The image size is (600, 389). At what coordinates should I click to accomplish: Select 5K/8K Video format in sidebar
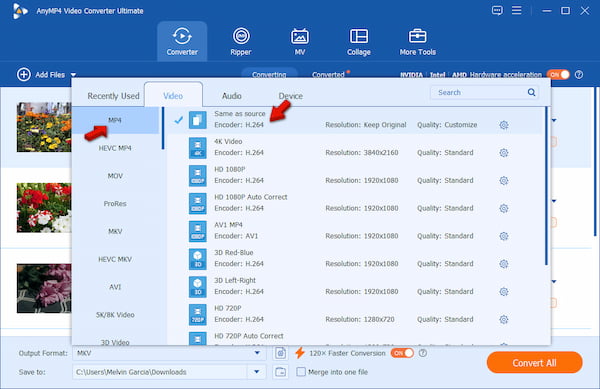pos(115,315)
